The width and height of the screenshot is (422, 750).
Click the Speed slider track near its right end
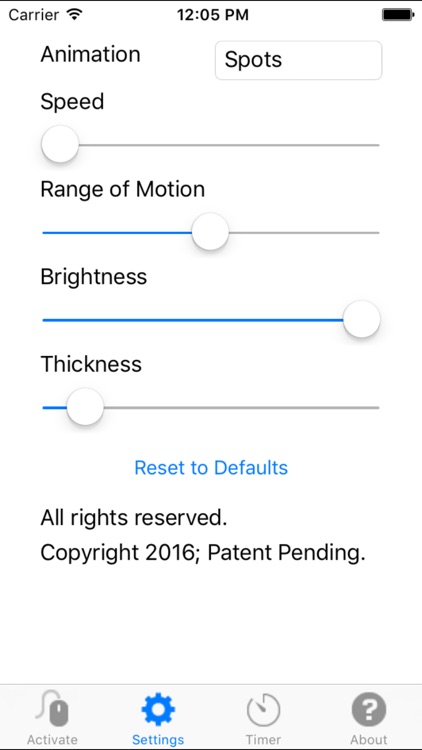[x=364, y=144]
